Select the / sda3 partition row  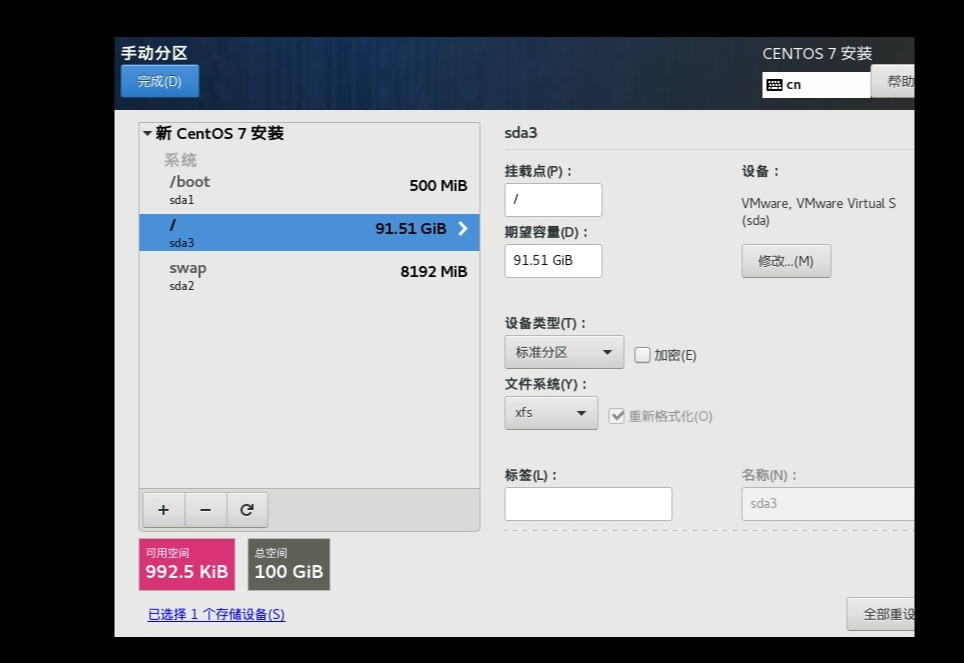tap(309, 232)
